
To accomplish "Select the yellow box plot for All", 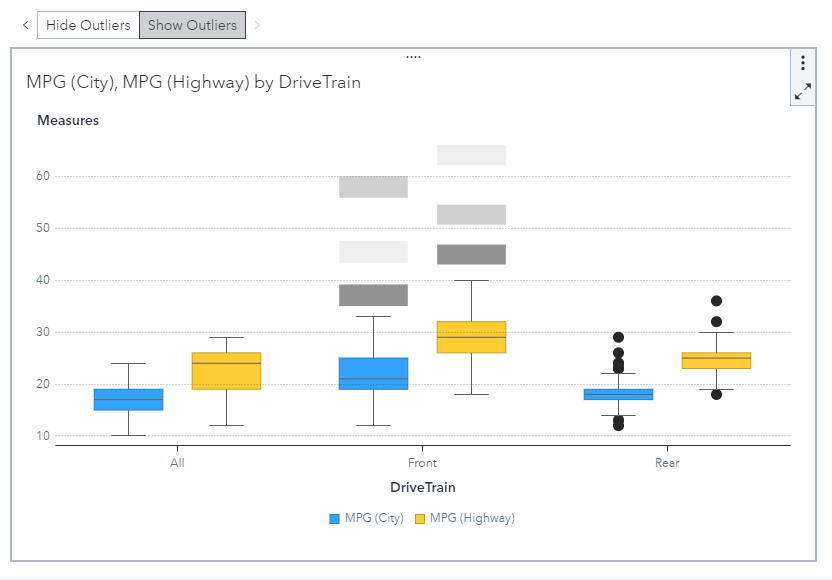I will pos(227,371).
